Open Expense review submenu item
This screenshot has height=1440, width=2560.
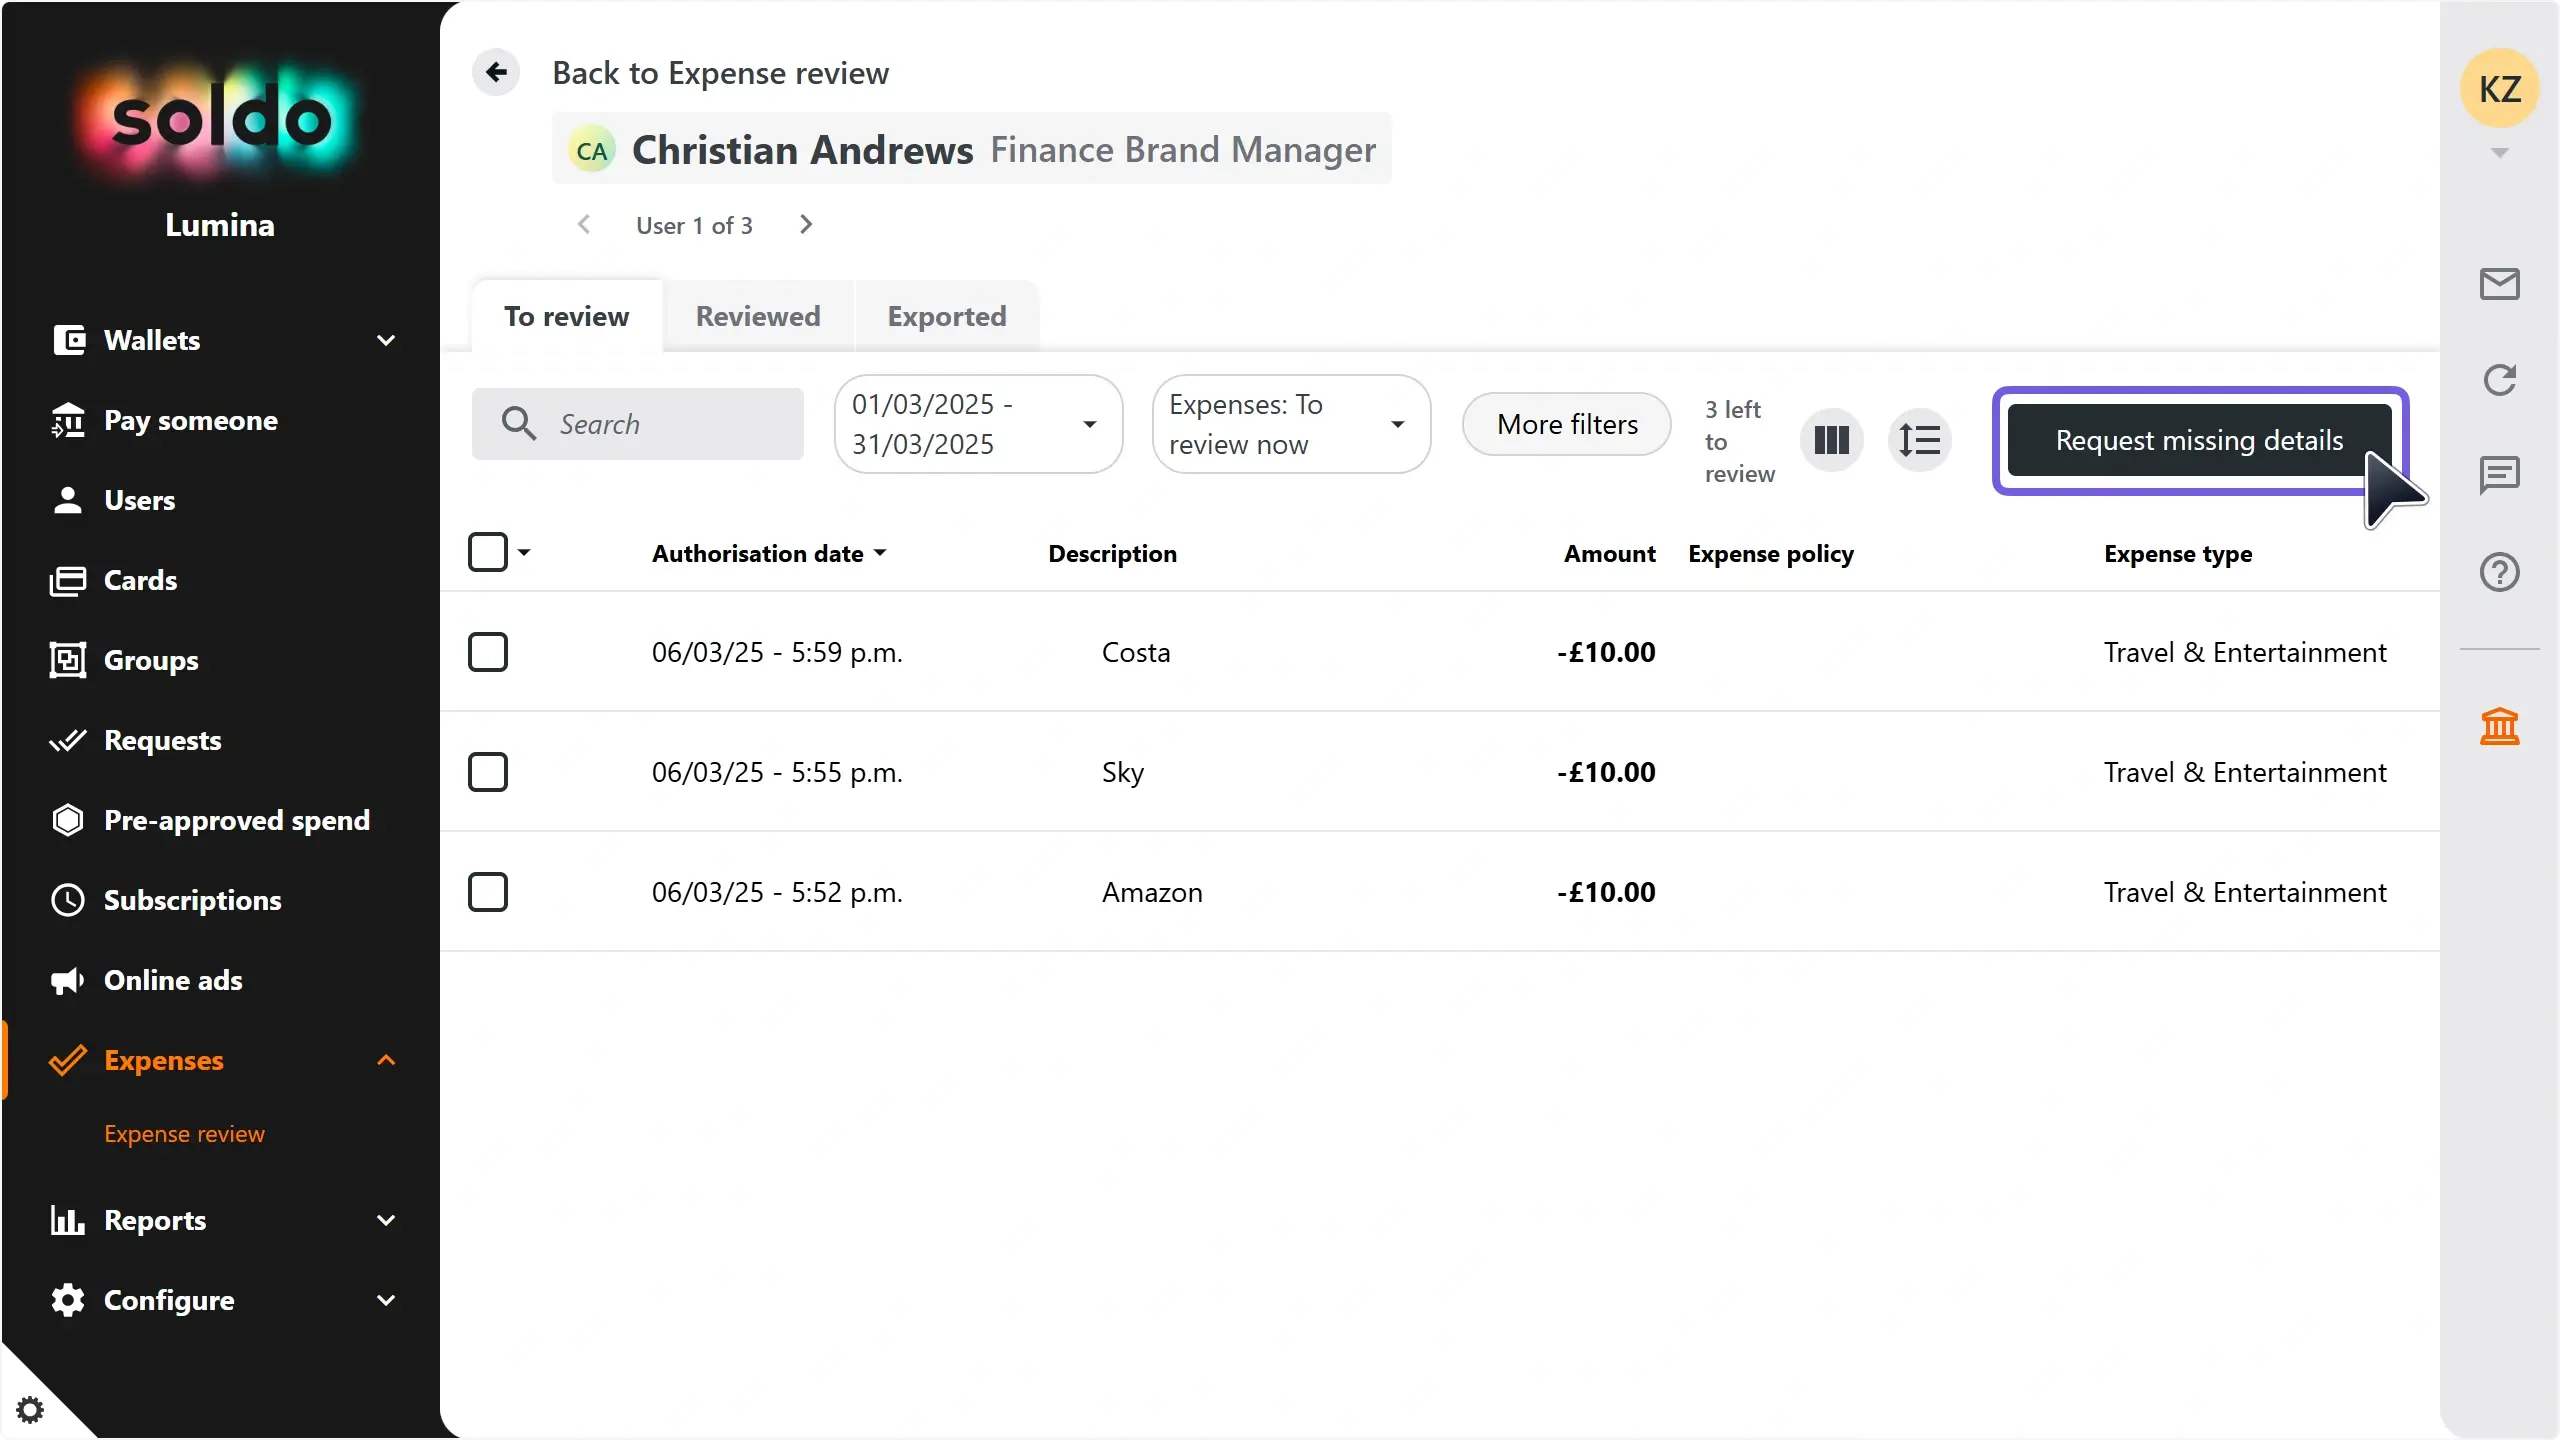(185, 1134)
